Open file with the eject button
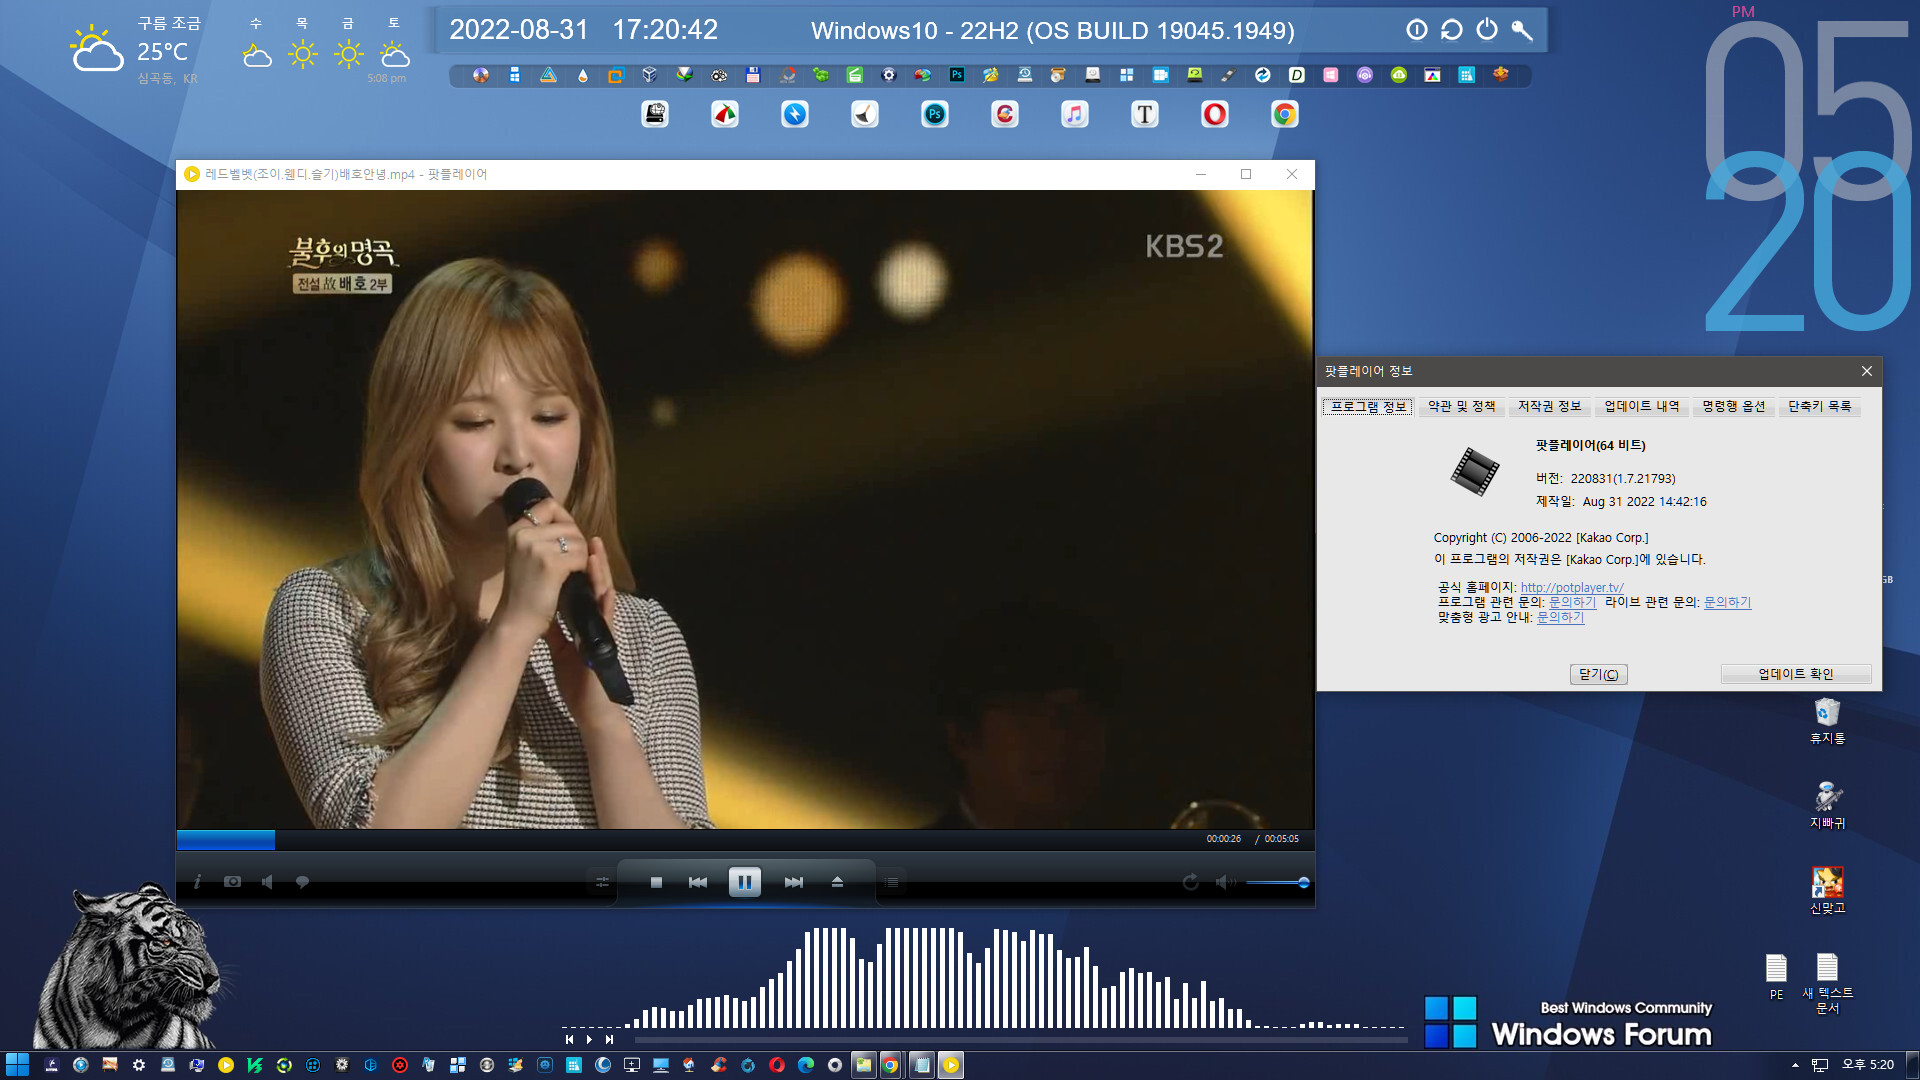 (x=838, y=882)
